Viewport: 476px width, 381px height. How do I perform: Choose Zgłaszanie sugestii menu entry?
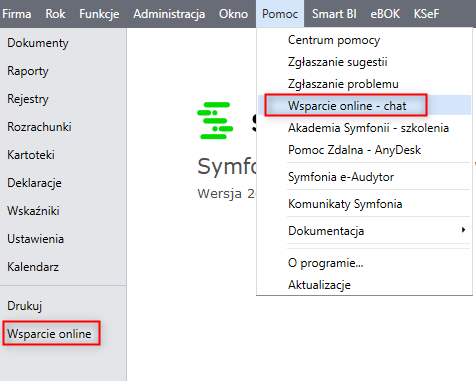[x=337, y=62]
